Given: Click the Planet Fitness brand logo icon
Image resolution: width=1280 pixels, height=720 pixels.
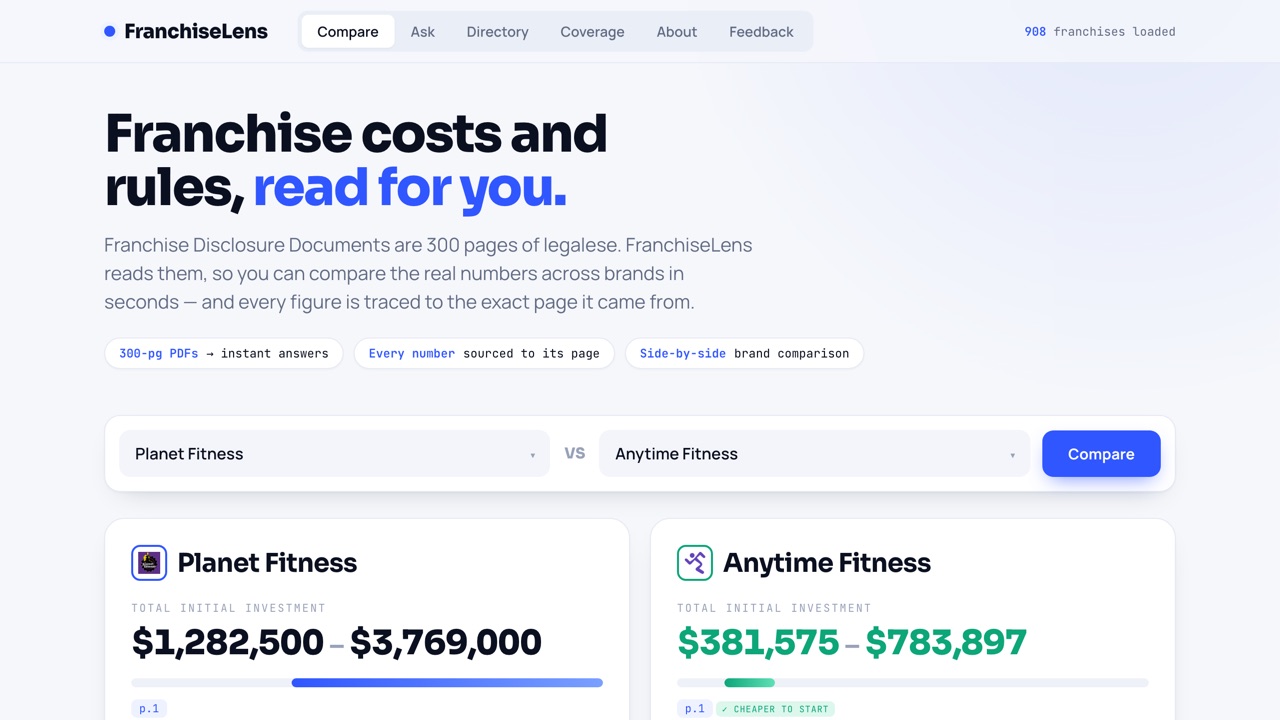Looking at the screenshot, I should point(149,563).
